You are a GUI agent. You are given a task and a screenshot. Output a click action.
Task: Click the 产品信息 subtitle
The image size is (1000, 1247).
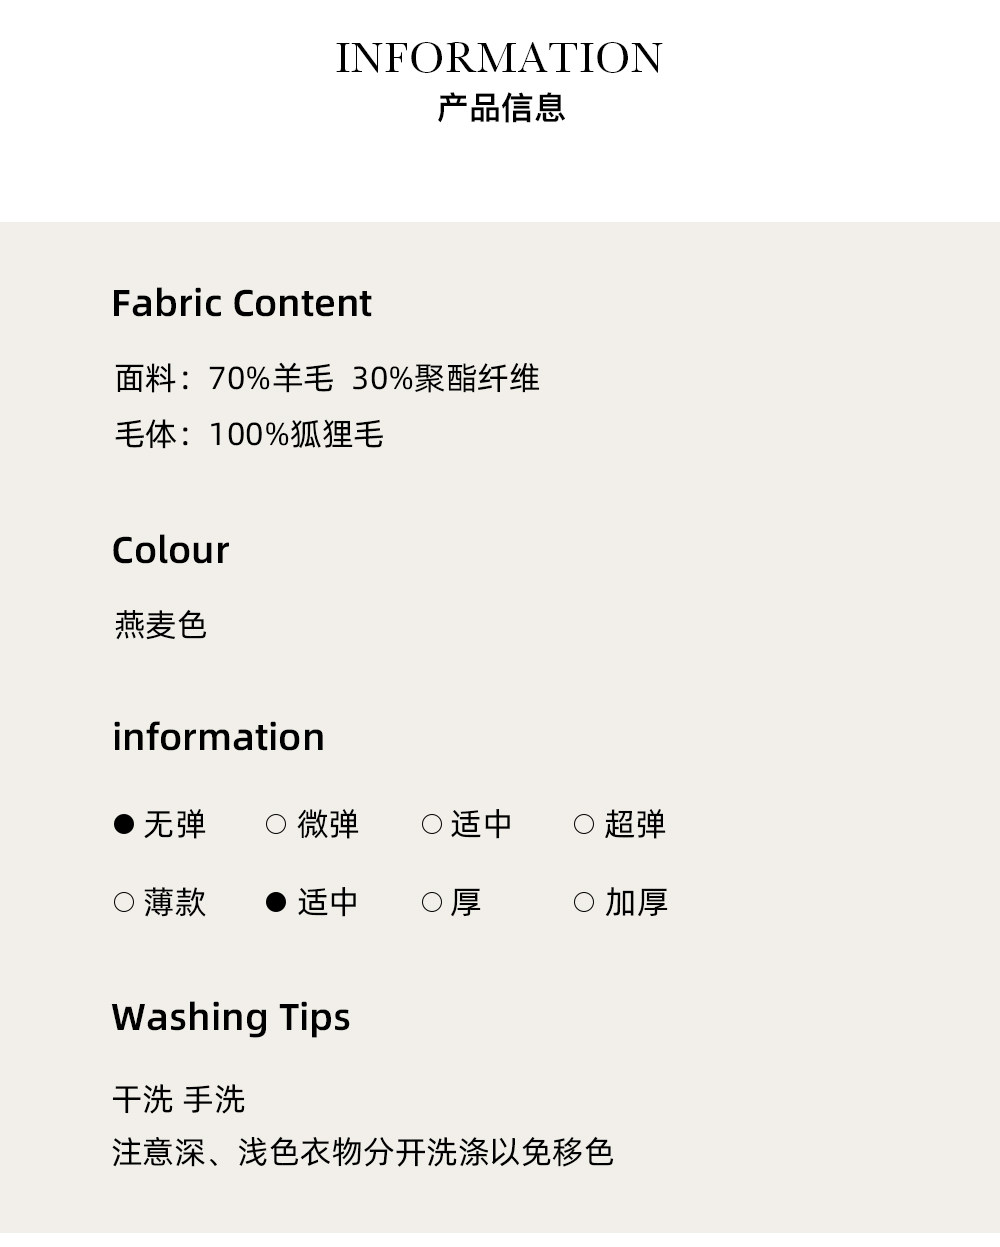[501, 108]
